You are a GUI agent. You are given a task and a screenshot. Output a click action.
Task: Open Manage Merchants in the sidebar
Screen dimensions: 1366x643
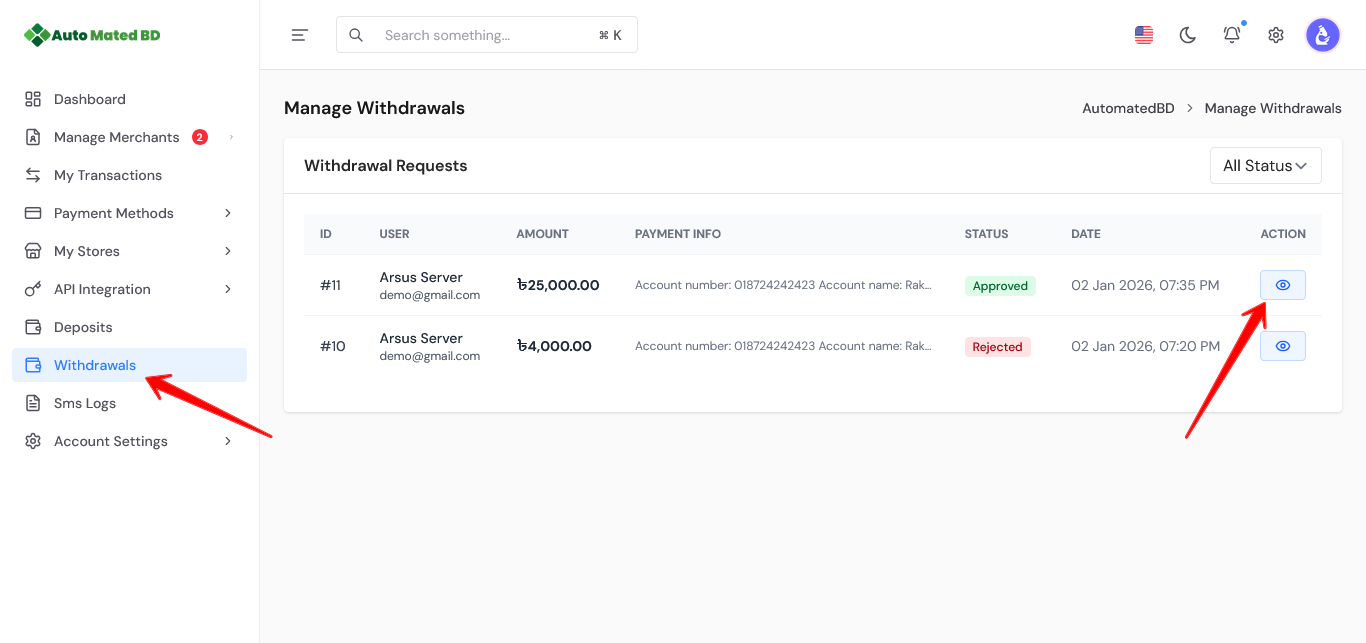click(x=116, y=137)
